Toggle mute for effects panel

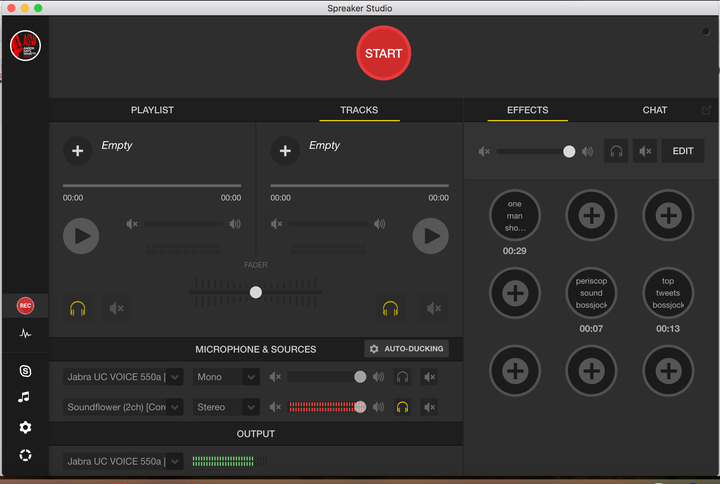pos(645,151)
